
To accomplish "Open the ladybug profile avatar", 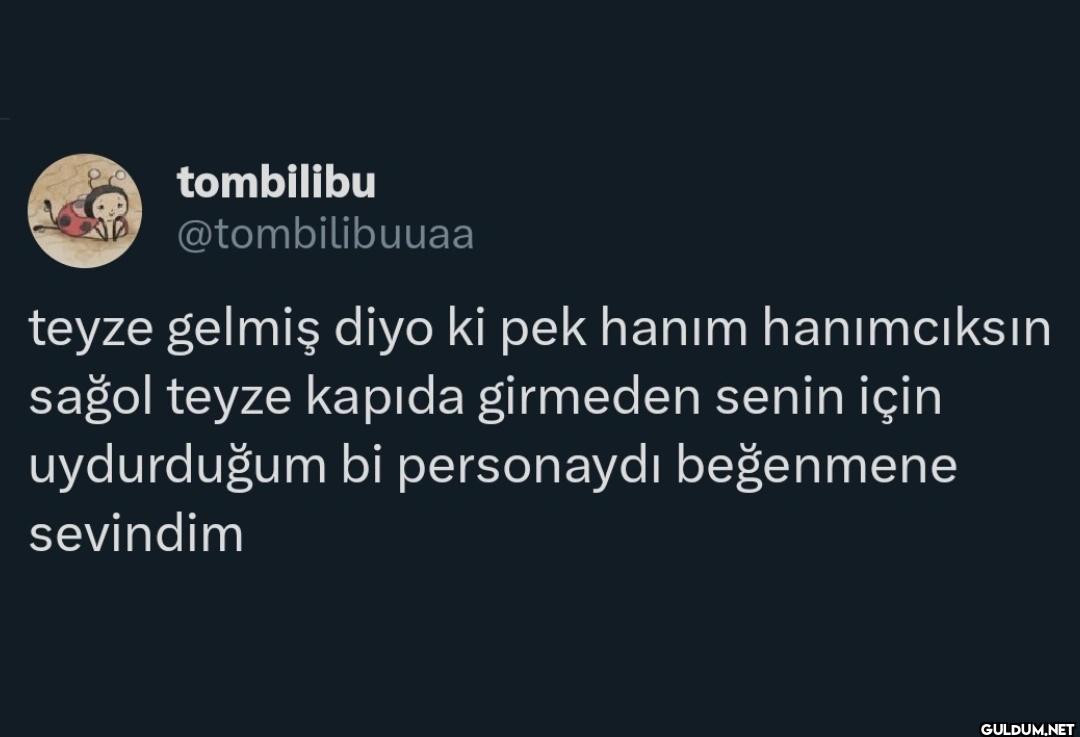I will [85, 210].
